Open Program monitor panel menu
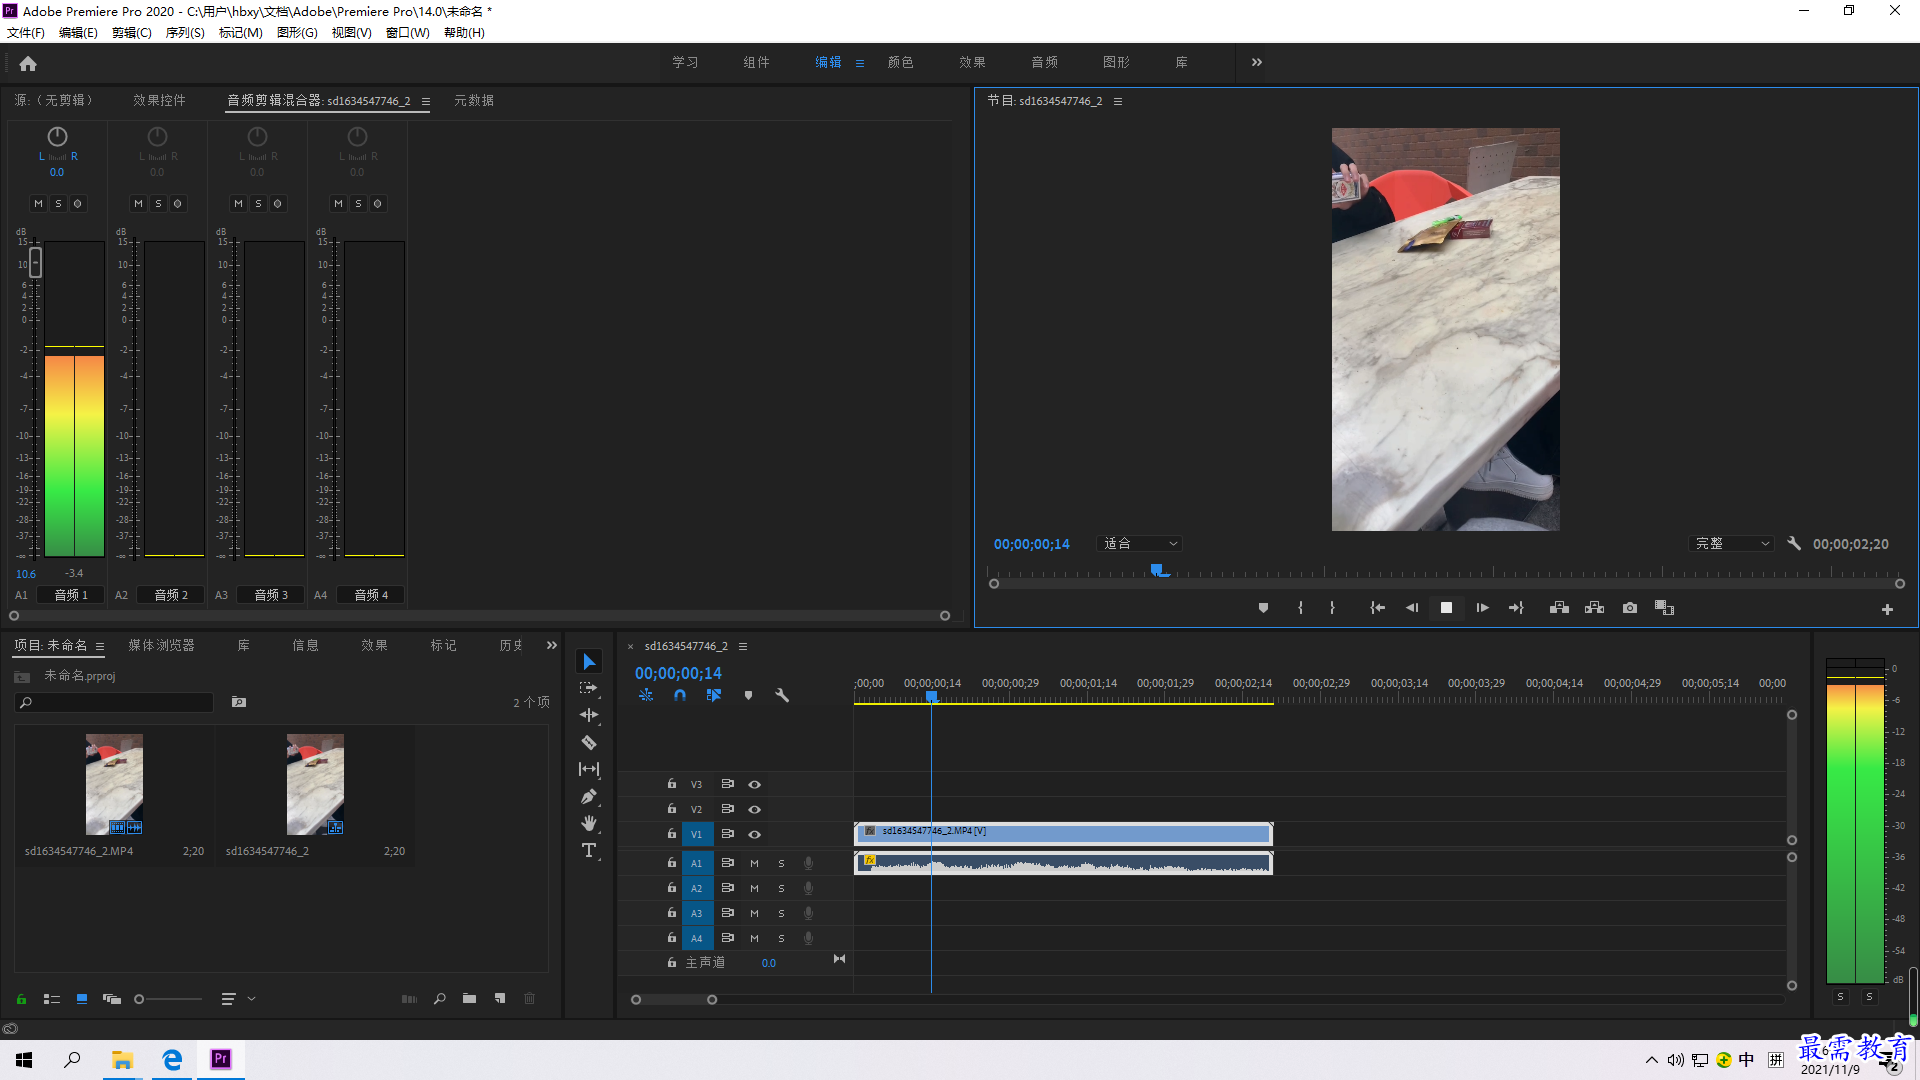Screen dimensions: 1920x1080 click(x=1118, y=101)
